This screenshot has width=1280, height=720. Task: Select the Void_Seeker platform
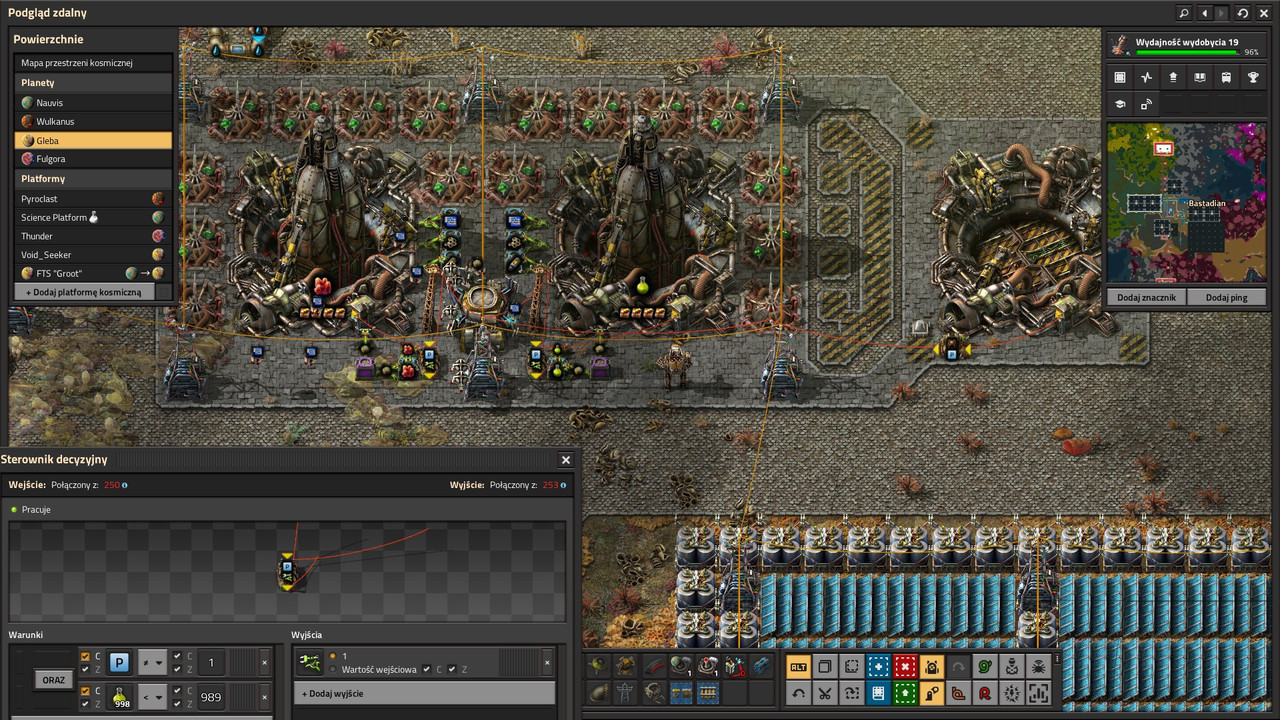(93, 254)
